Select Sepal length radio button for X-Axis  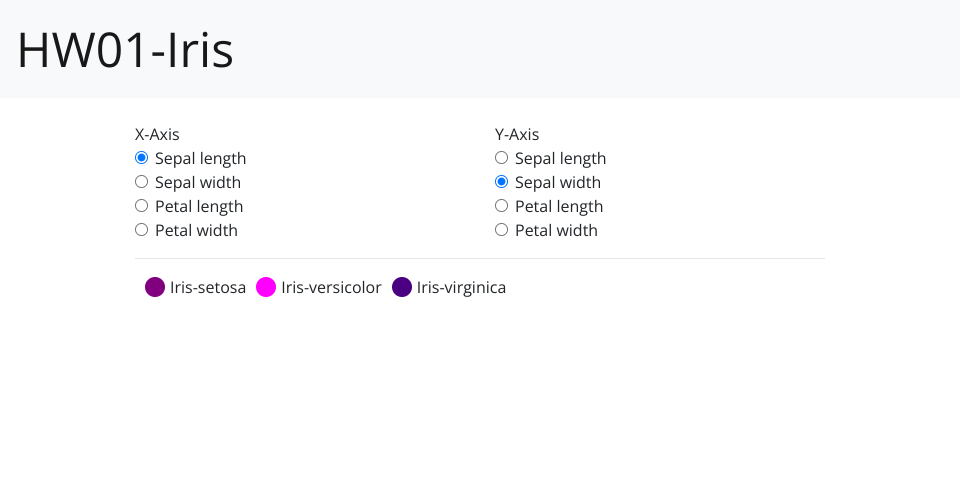[141, 158]
